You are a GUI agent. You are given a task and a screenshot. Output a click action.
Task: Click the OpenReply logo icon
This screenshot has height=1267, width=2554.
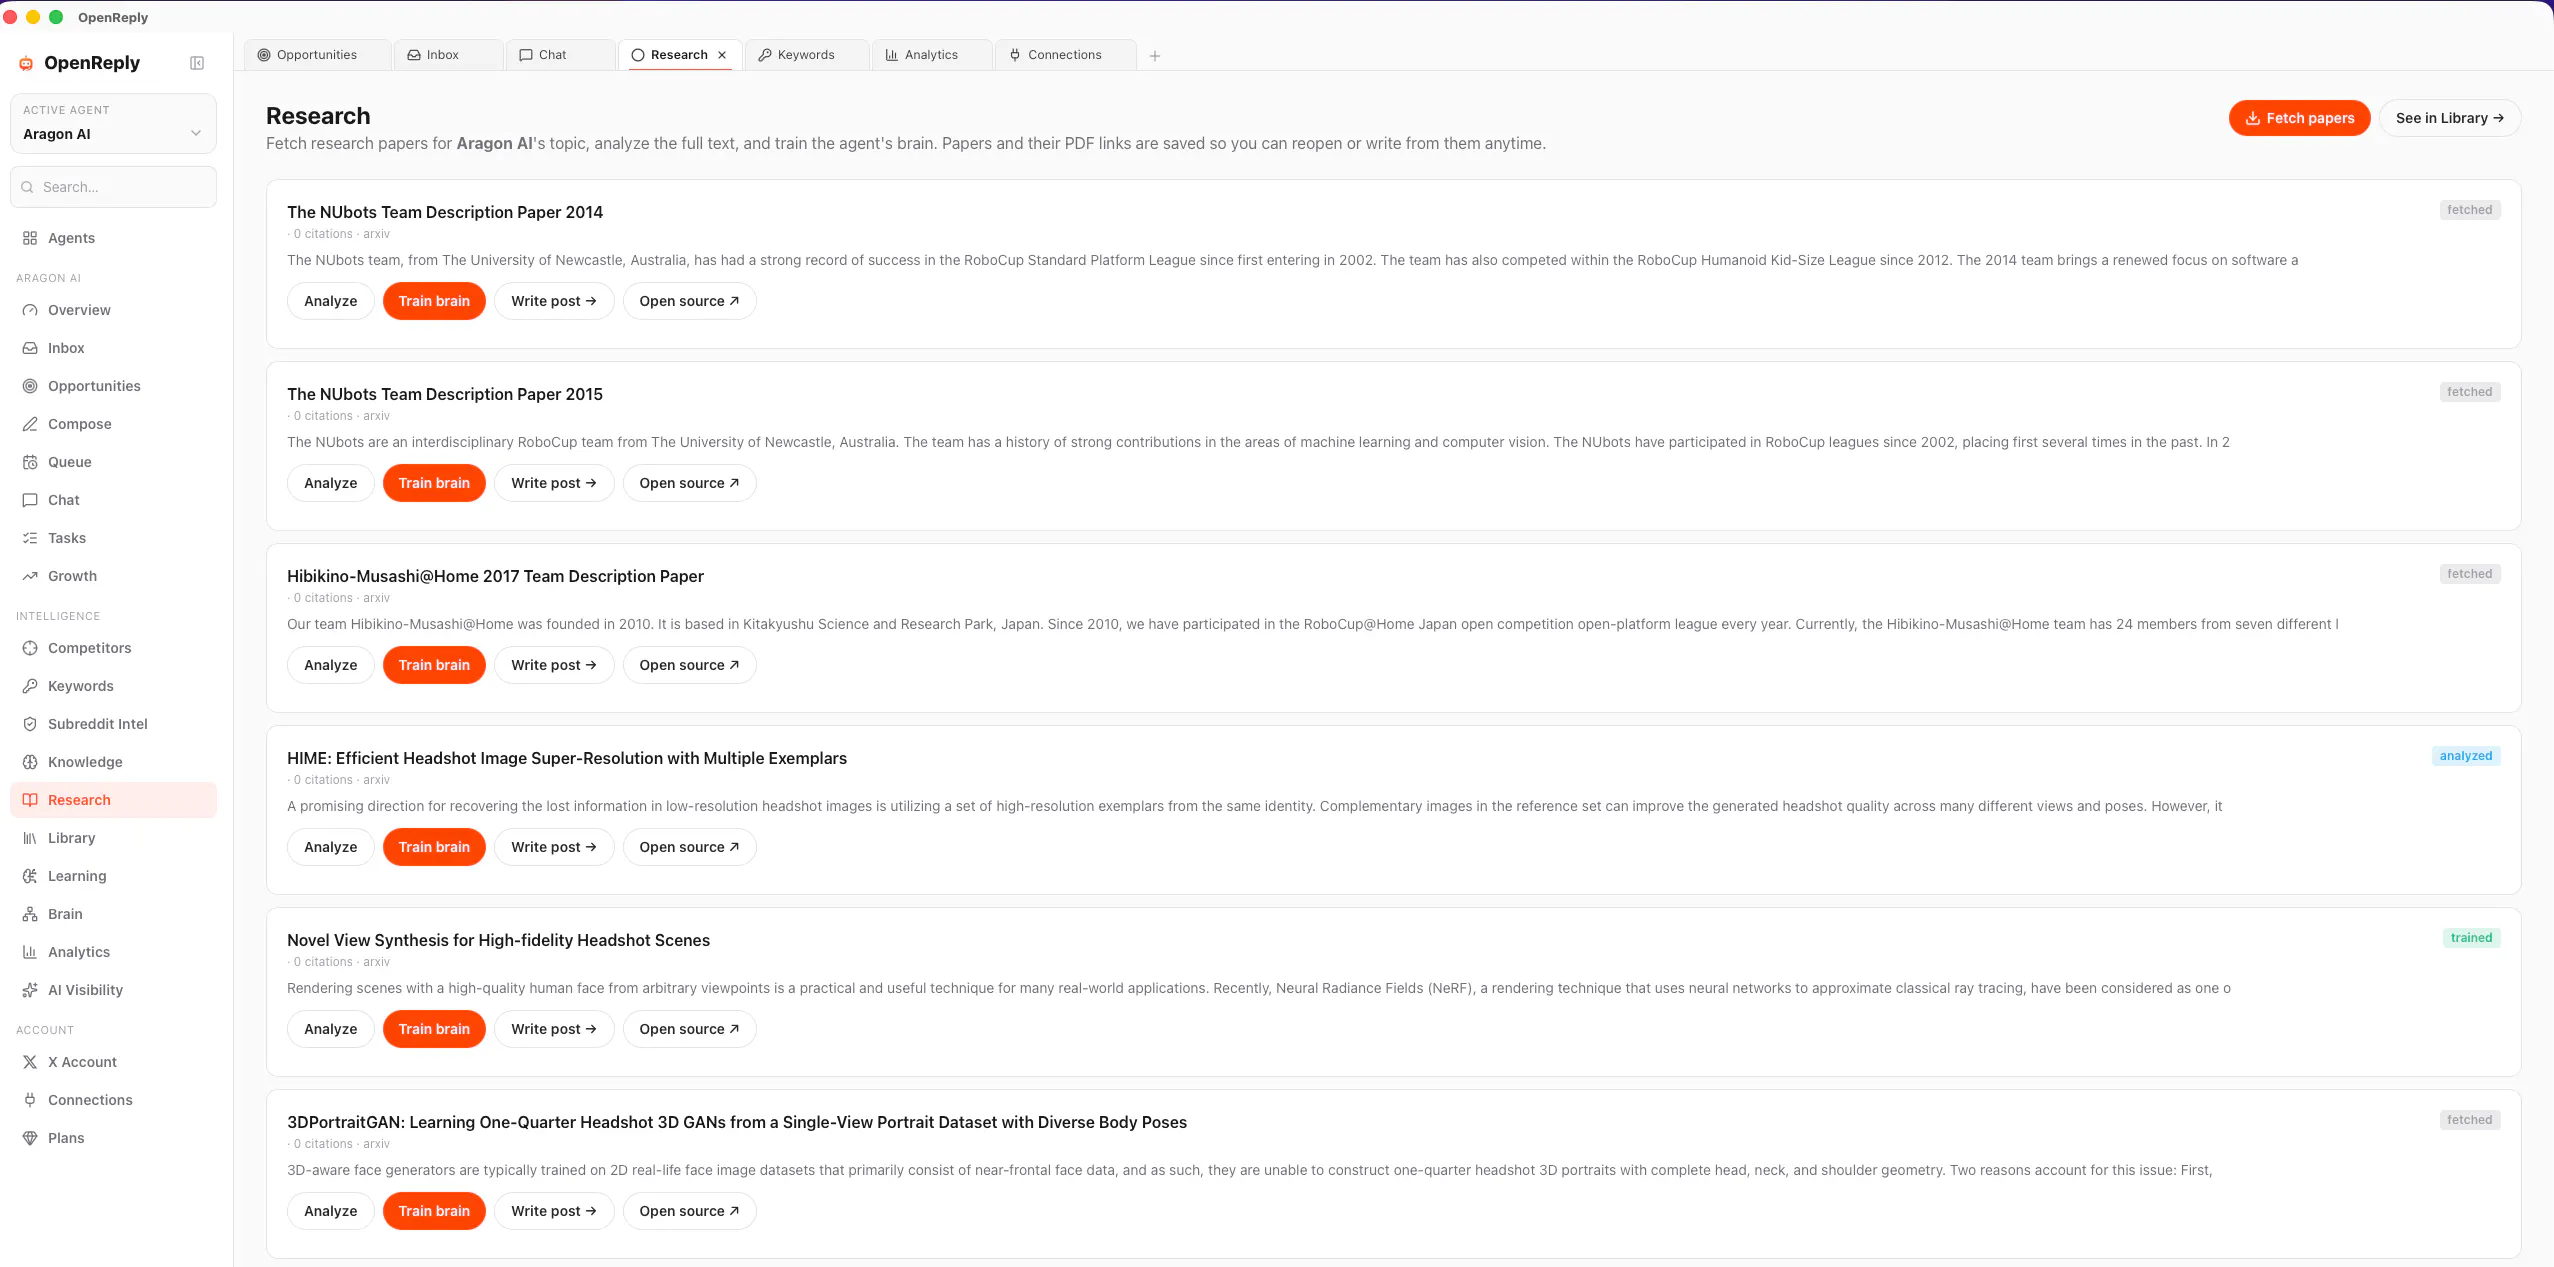click(27, 63)
